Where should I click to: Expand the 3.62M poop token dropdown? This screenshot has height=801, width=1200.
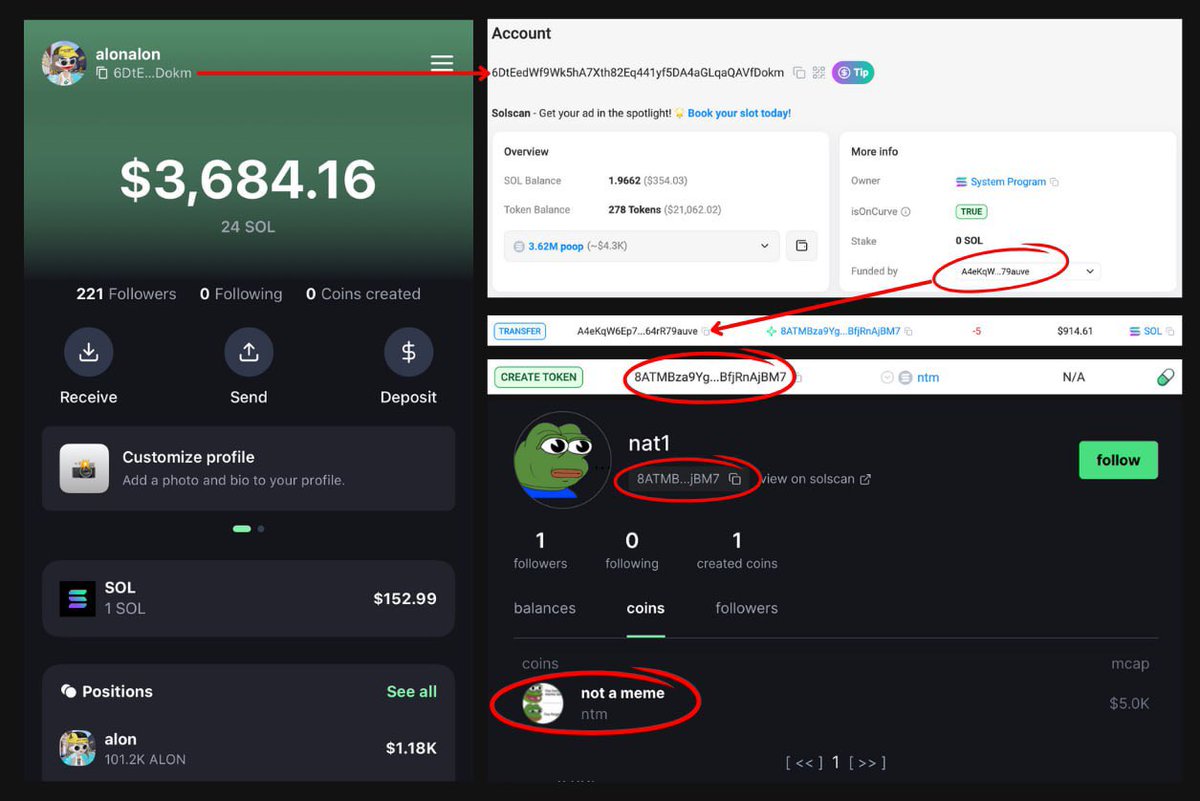641,246
